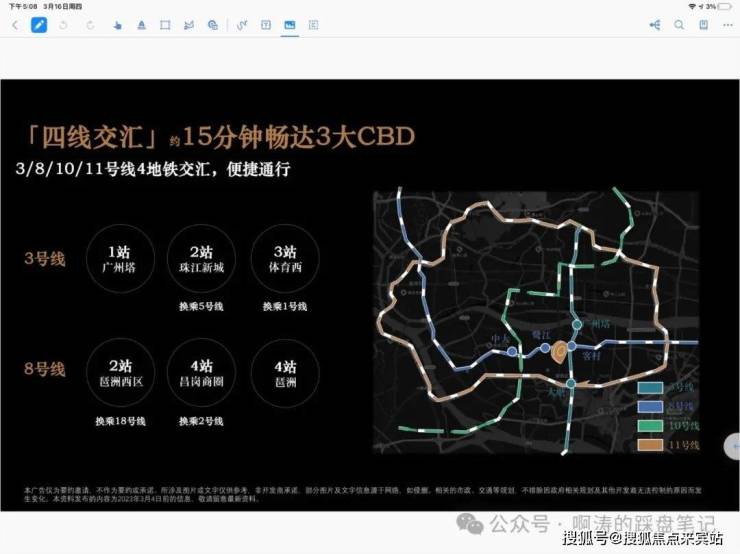Select the hand touch tool
This screenshot has width=740, height=554.
(117, 25)
